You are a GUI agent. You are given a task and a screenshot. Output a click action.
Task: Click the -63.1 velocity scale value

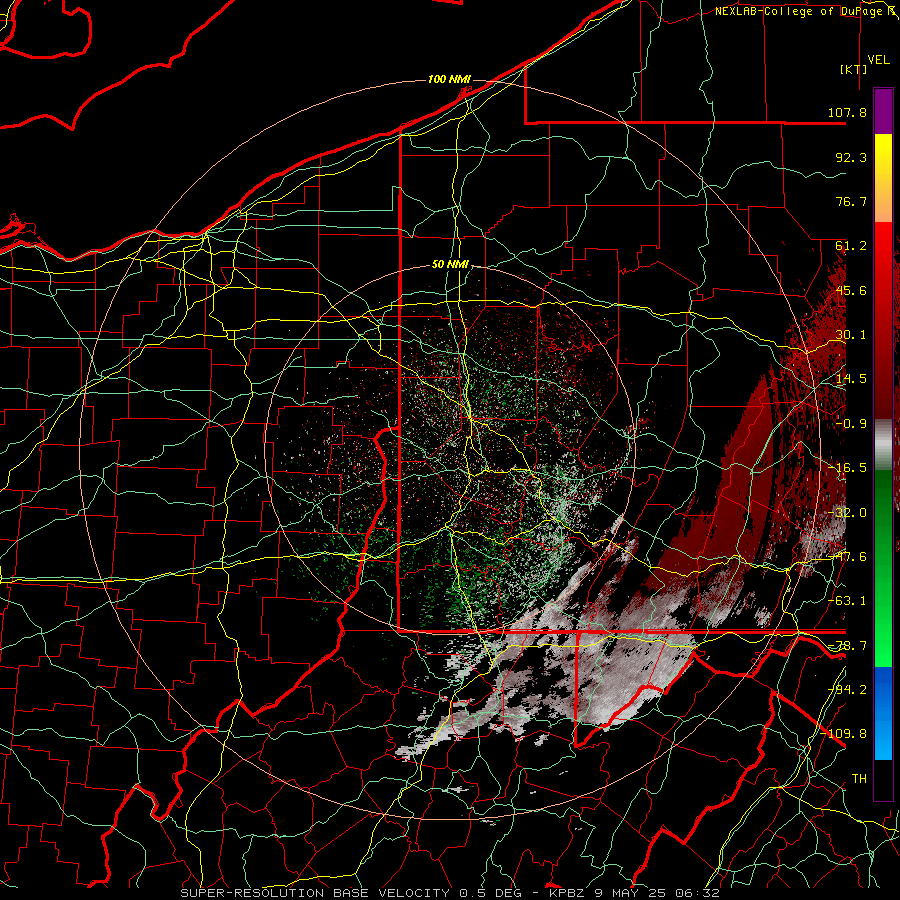click(x=847, y=601)
